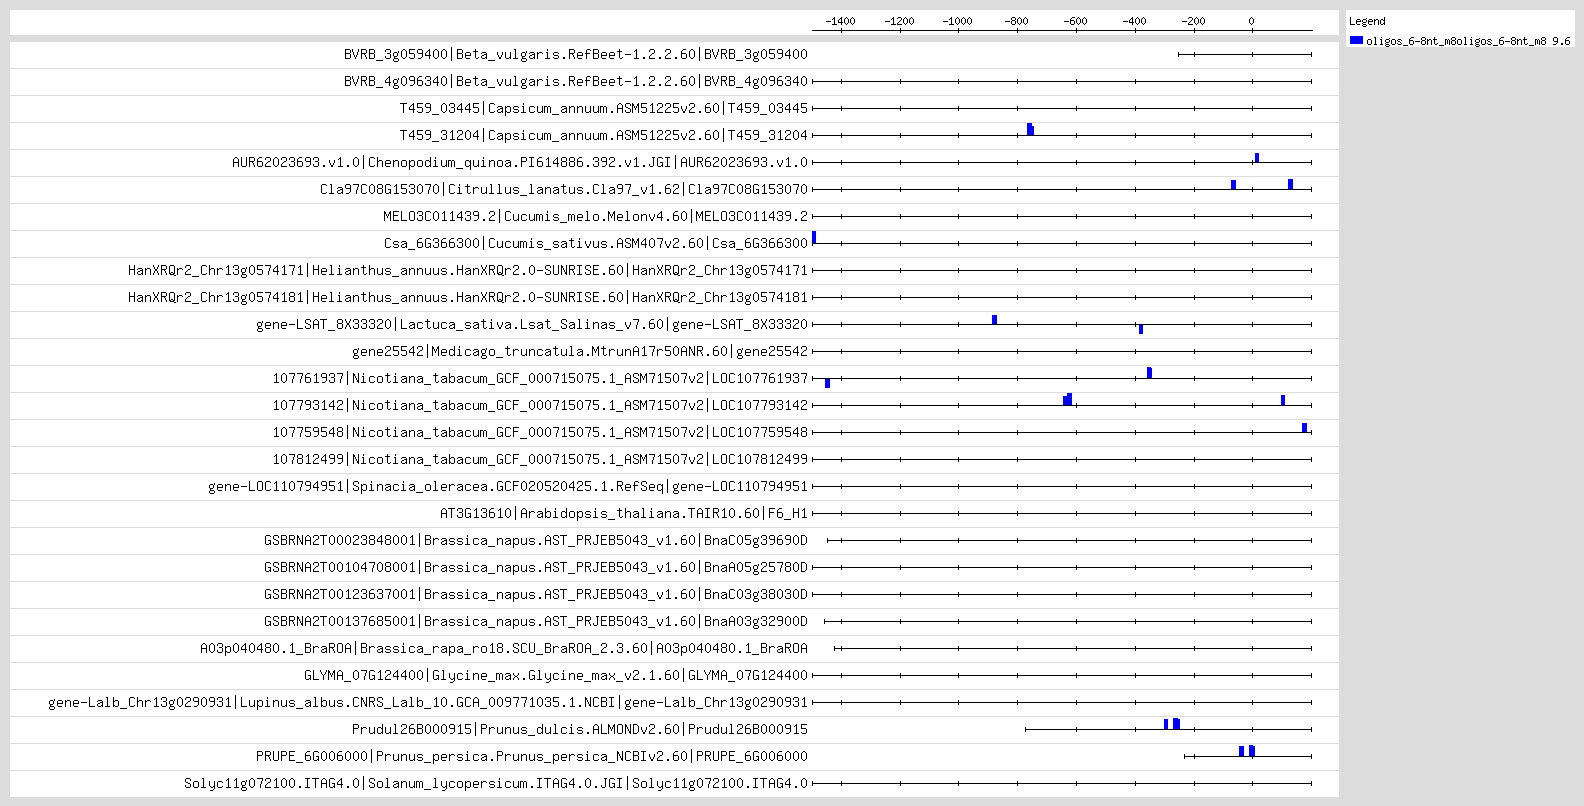This screenshot has height=806, width=1584.
Task: Click Cla97C08G153070 marker near position -50
Action: pos(1234,184)
